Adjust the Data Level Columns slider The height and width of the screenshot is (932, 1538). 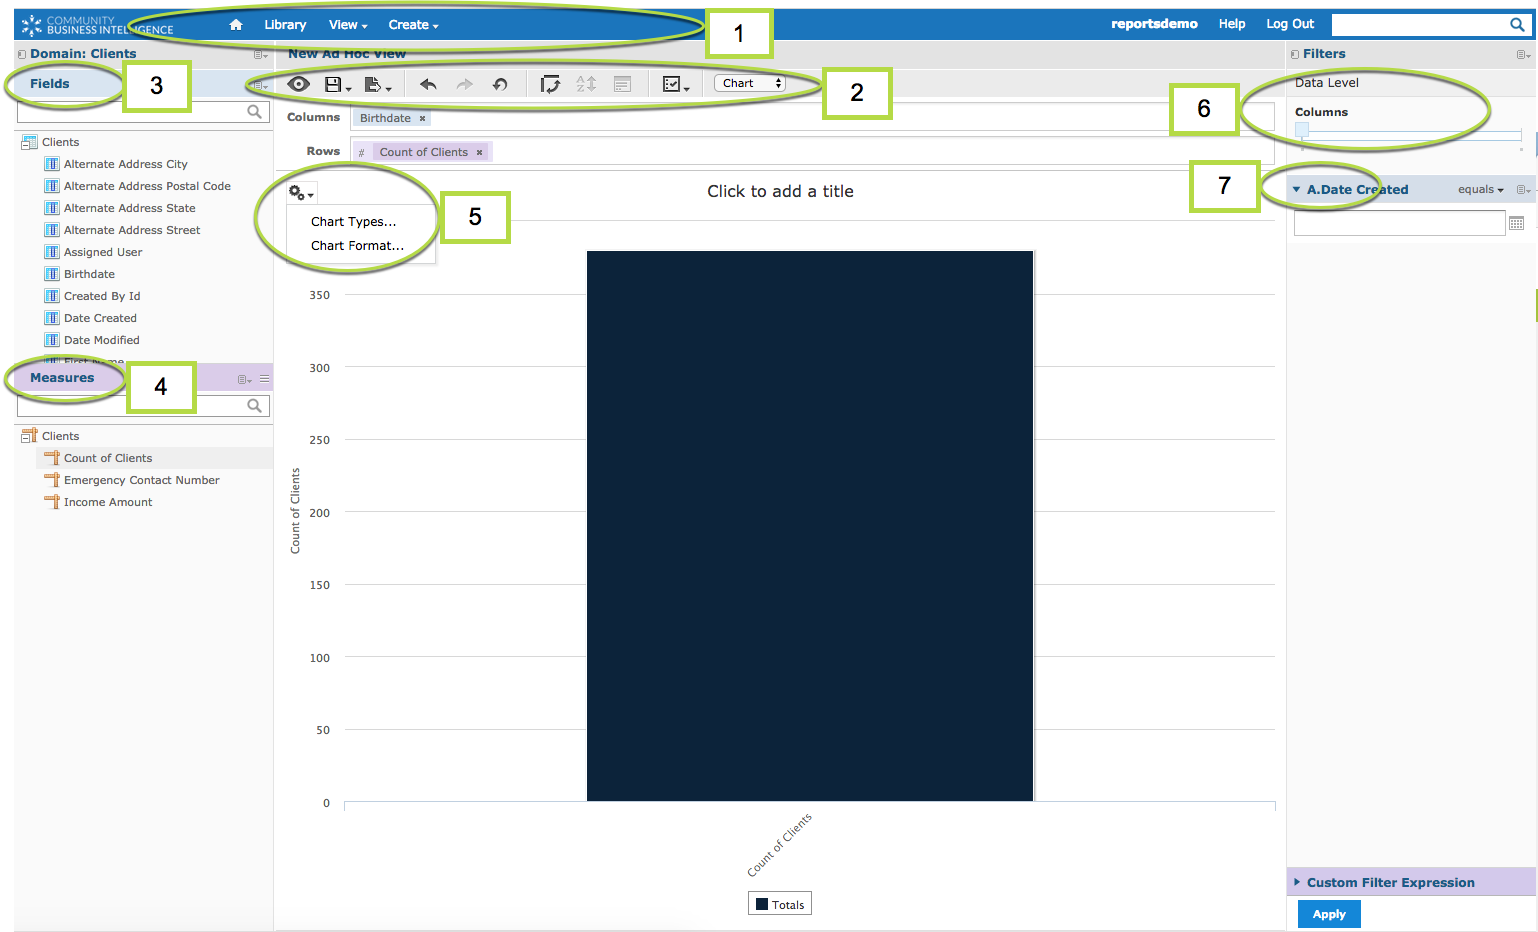[1303, 130]
